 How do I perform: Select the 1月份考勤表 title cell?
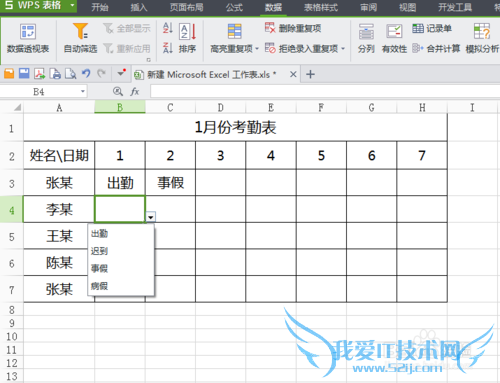click(x=235, y=127)
